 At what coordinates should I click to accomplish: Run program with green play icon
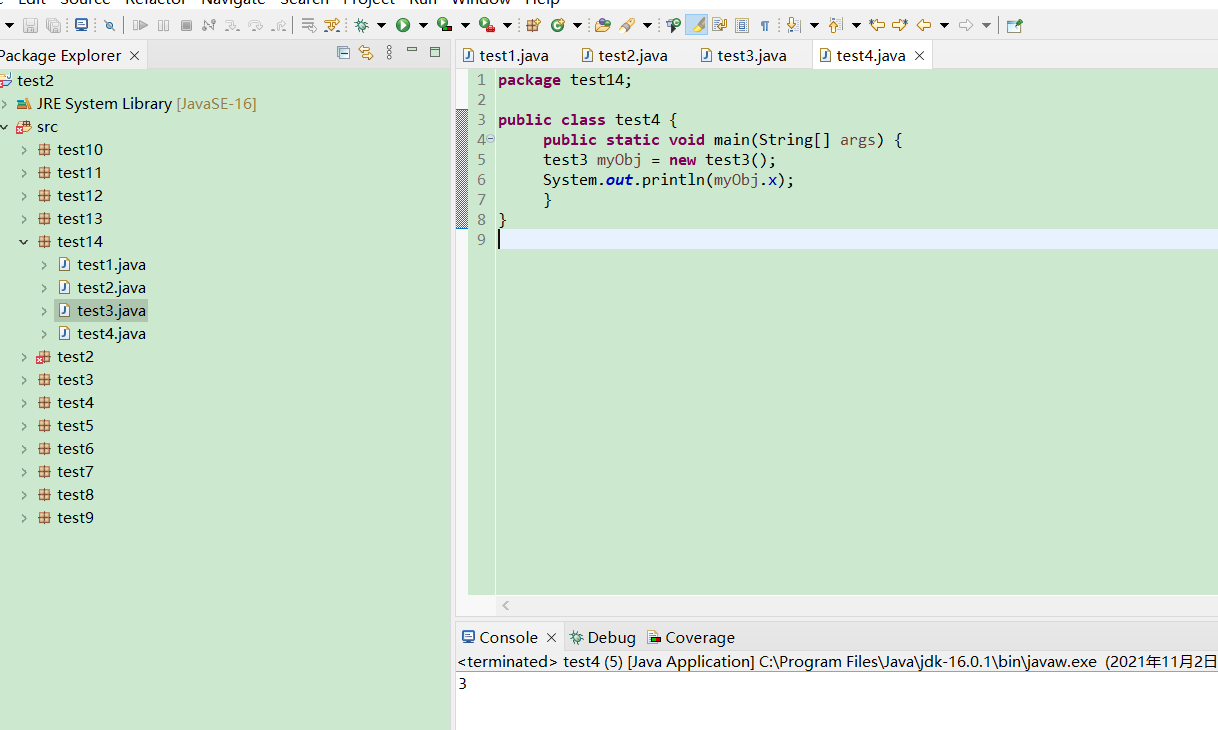[x=402, y=25]
